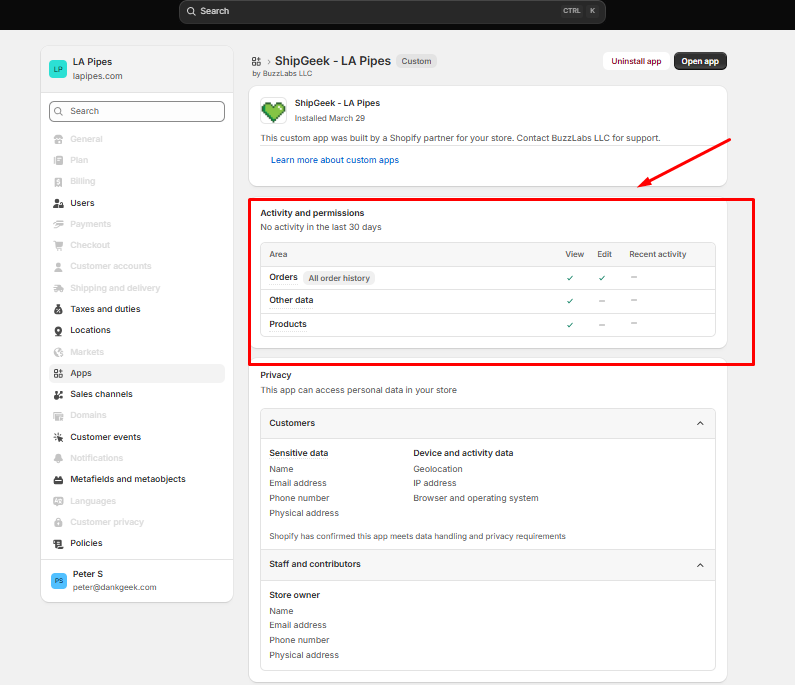Viewport: 795px width, 685px height.
Task: Click the Payments icon in sidebar
Action: [x=58, y=224]
